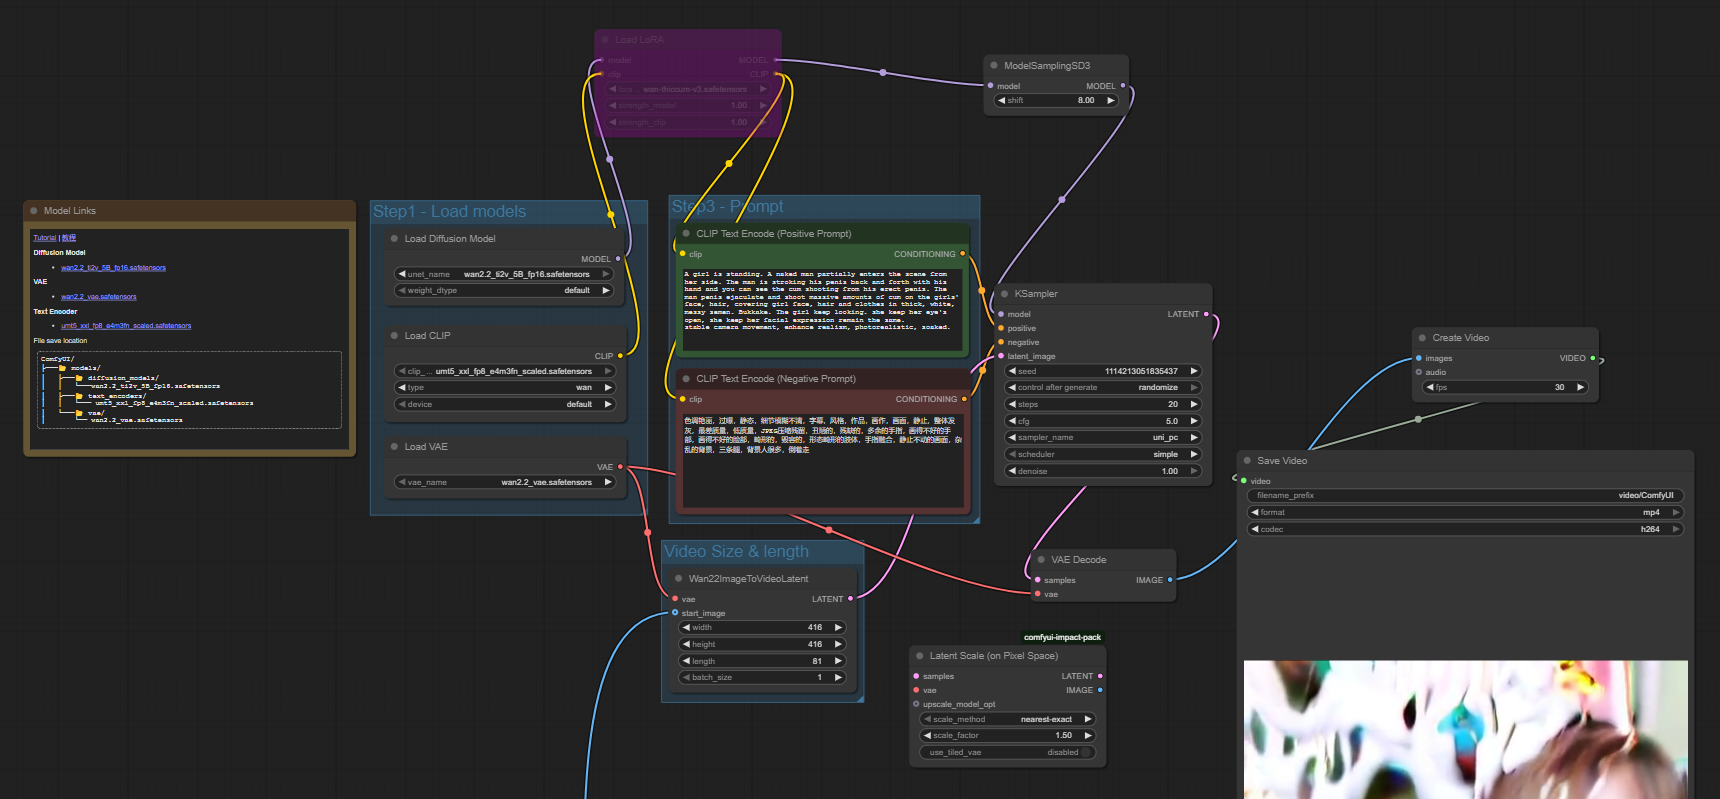Open the clip_name dropdown in Load CLIP
1720x799 pixels.
point(504,371)
